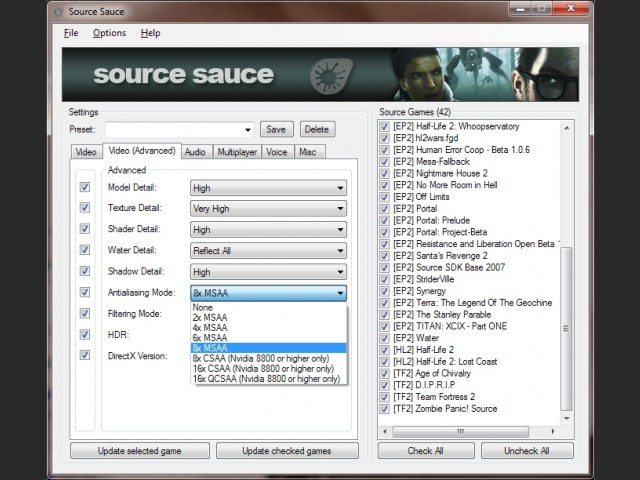This screenshot has width=640, height=480.
Task: Click the Source Sauce title bar icon
Action: [59, 11]
